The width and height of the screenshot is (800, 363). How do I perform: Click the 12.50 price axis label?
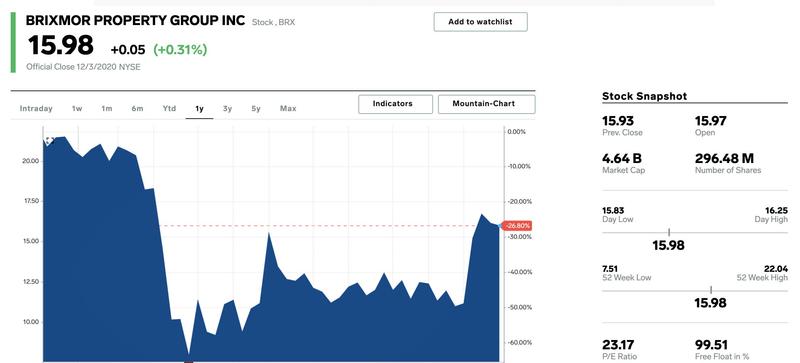tap(31, 281)
